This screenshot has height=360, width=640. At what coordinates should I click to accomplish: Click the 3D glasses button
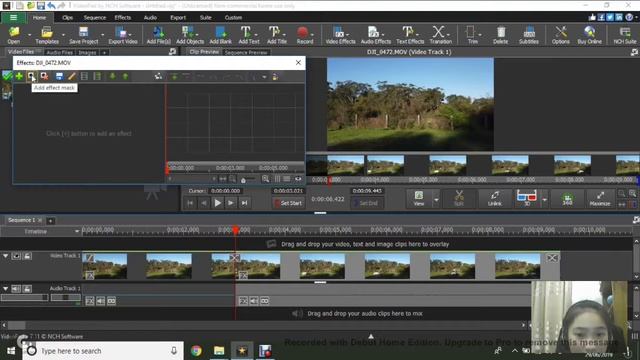[527, 198]
